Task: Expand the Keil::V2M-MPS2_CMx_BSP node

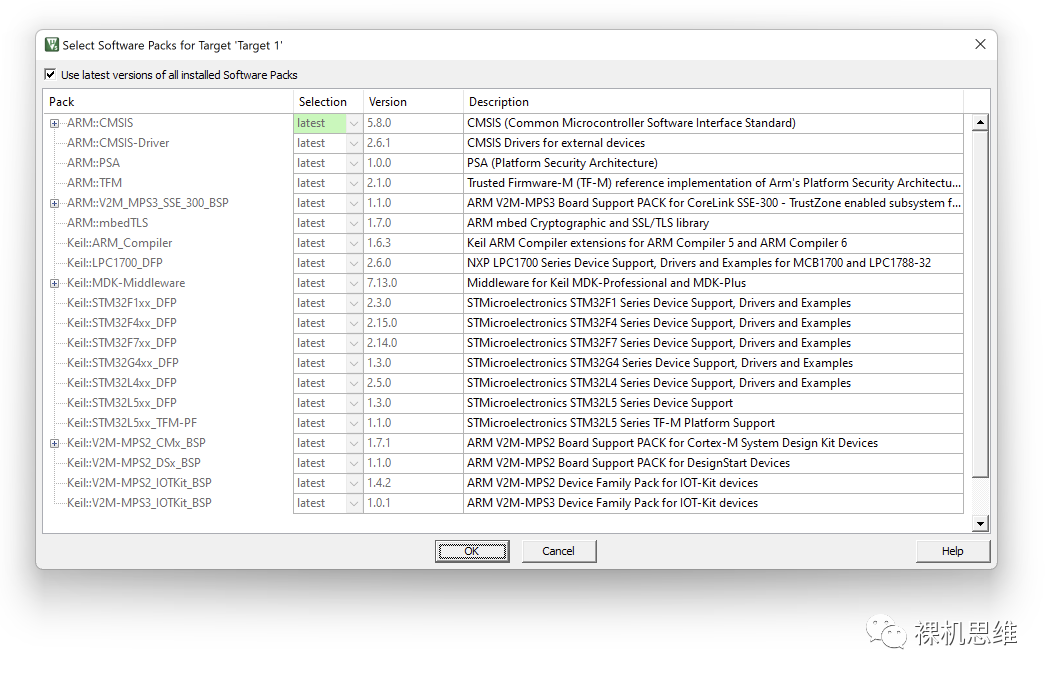Action: click(54, 443)
